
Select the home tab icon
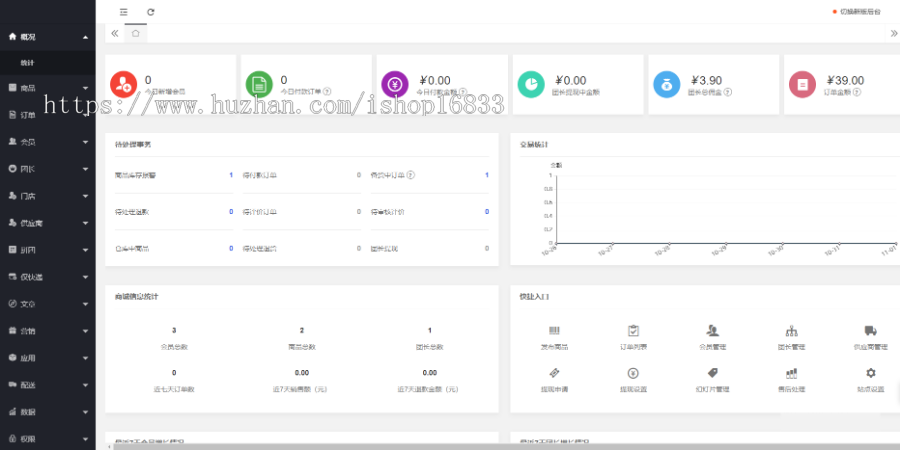point(135,33)
